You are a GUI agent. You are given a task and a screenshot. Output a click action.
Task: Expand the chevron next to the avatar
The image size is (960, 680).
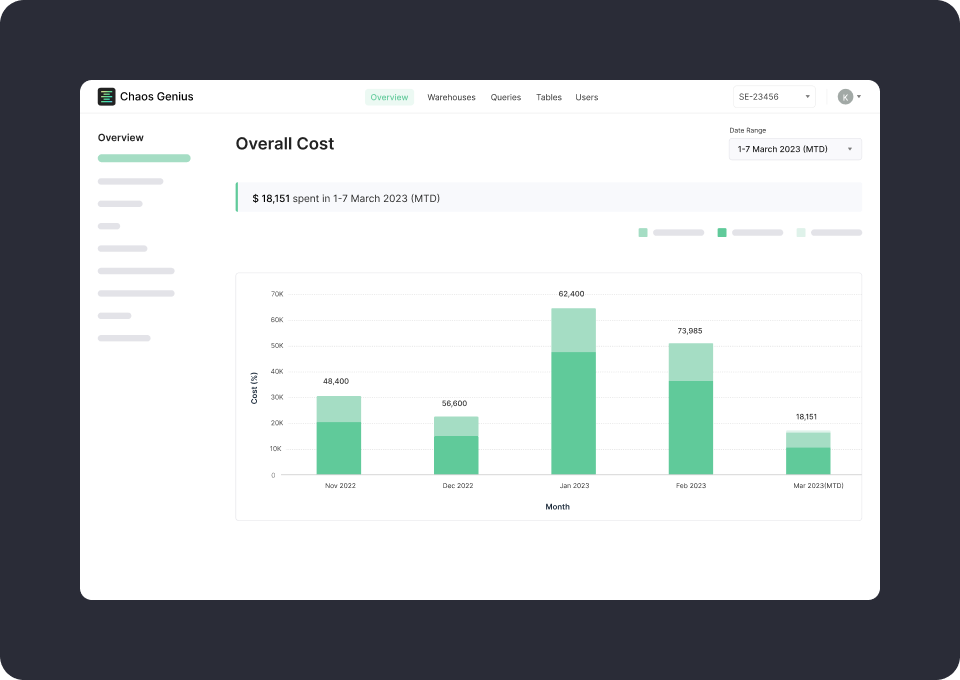pos(858,96)
